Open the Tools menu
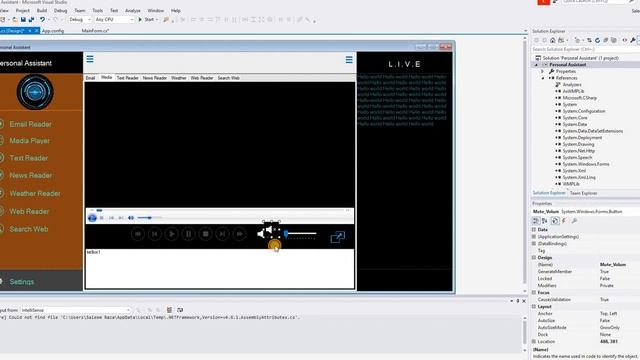 (98, 11)
